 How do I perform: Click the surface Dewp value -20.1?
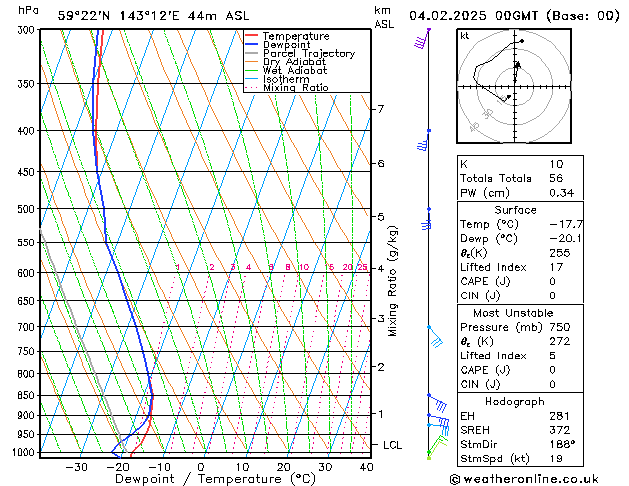tap(565, 239)
